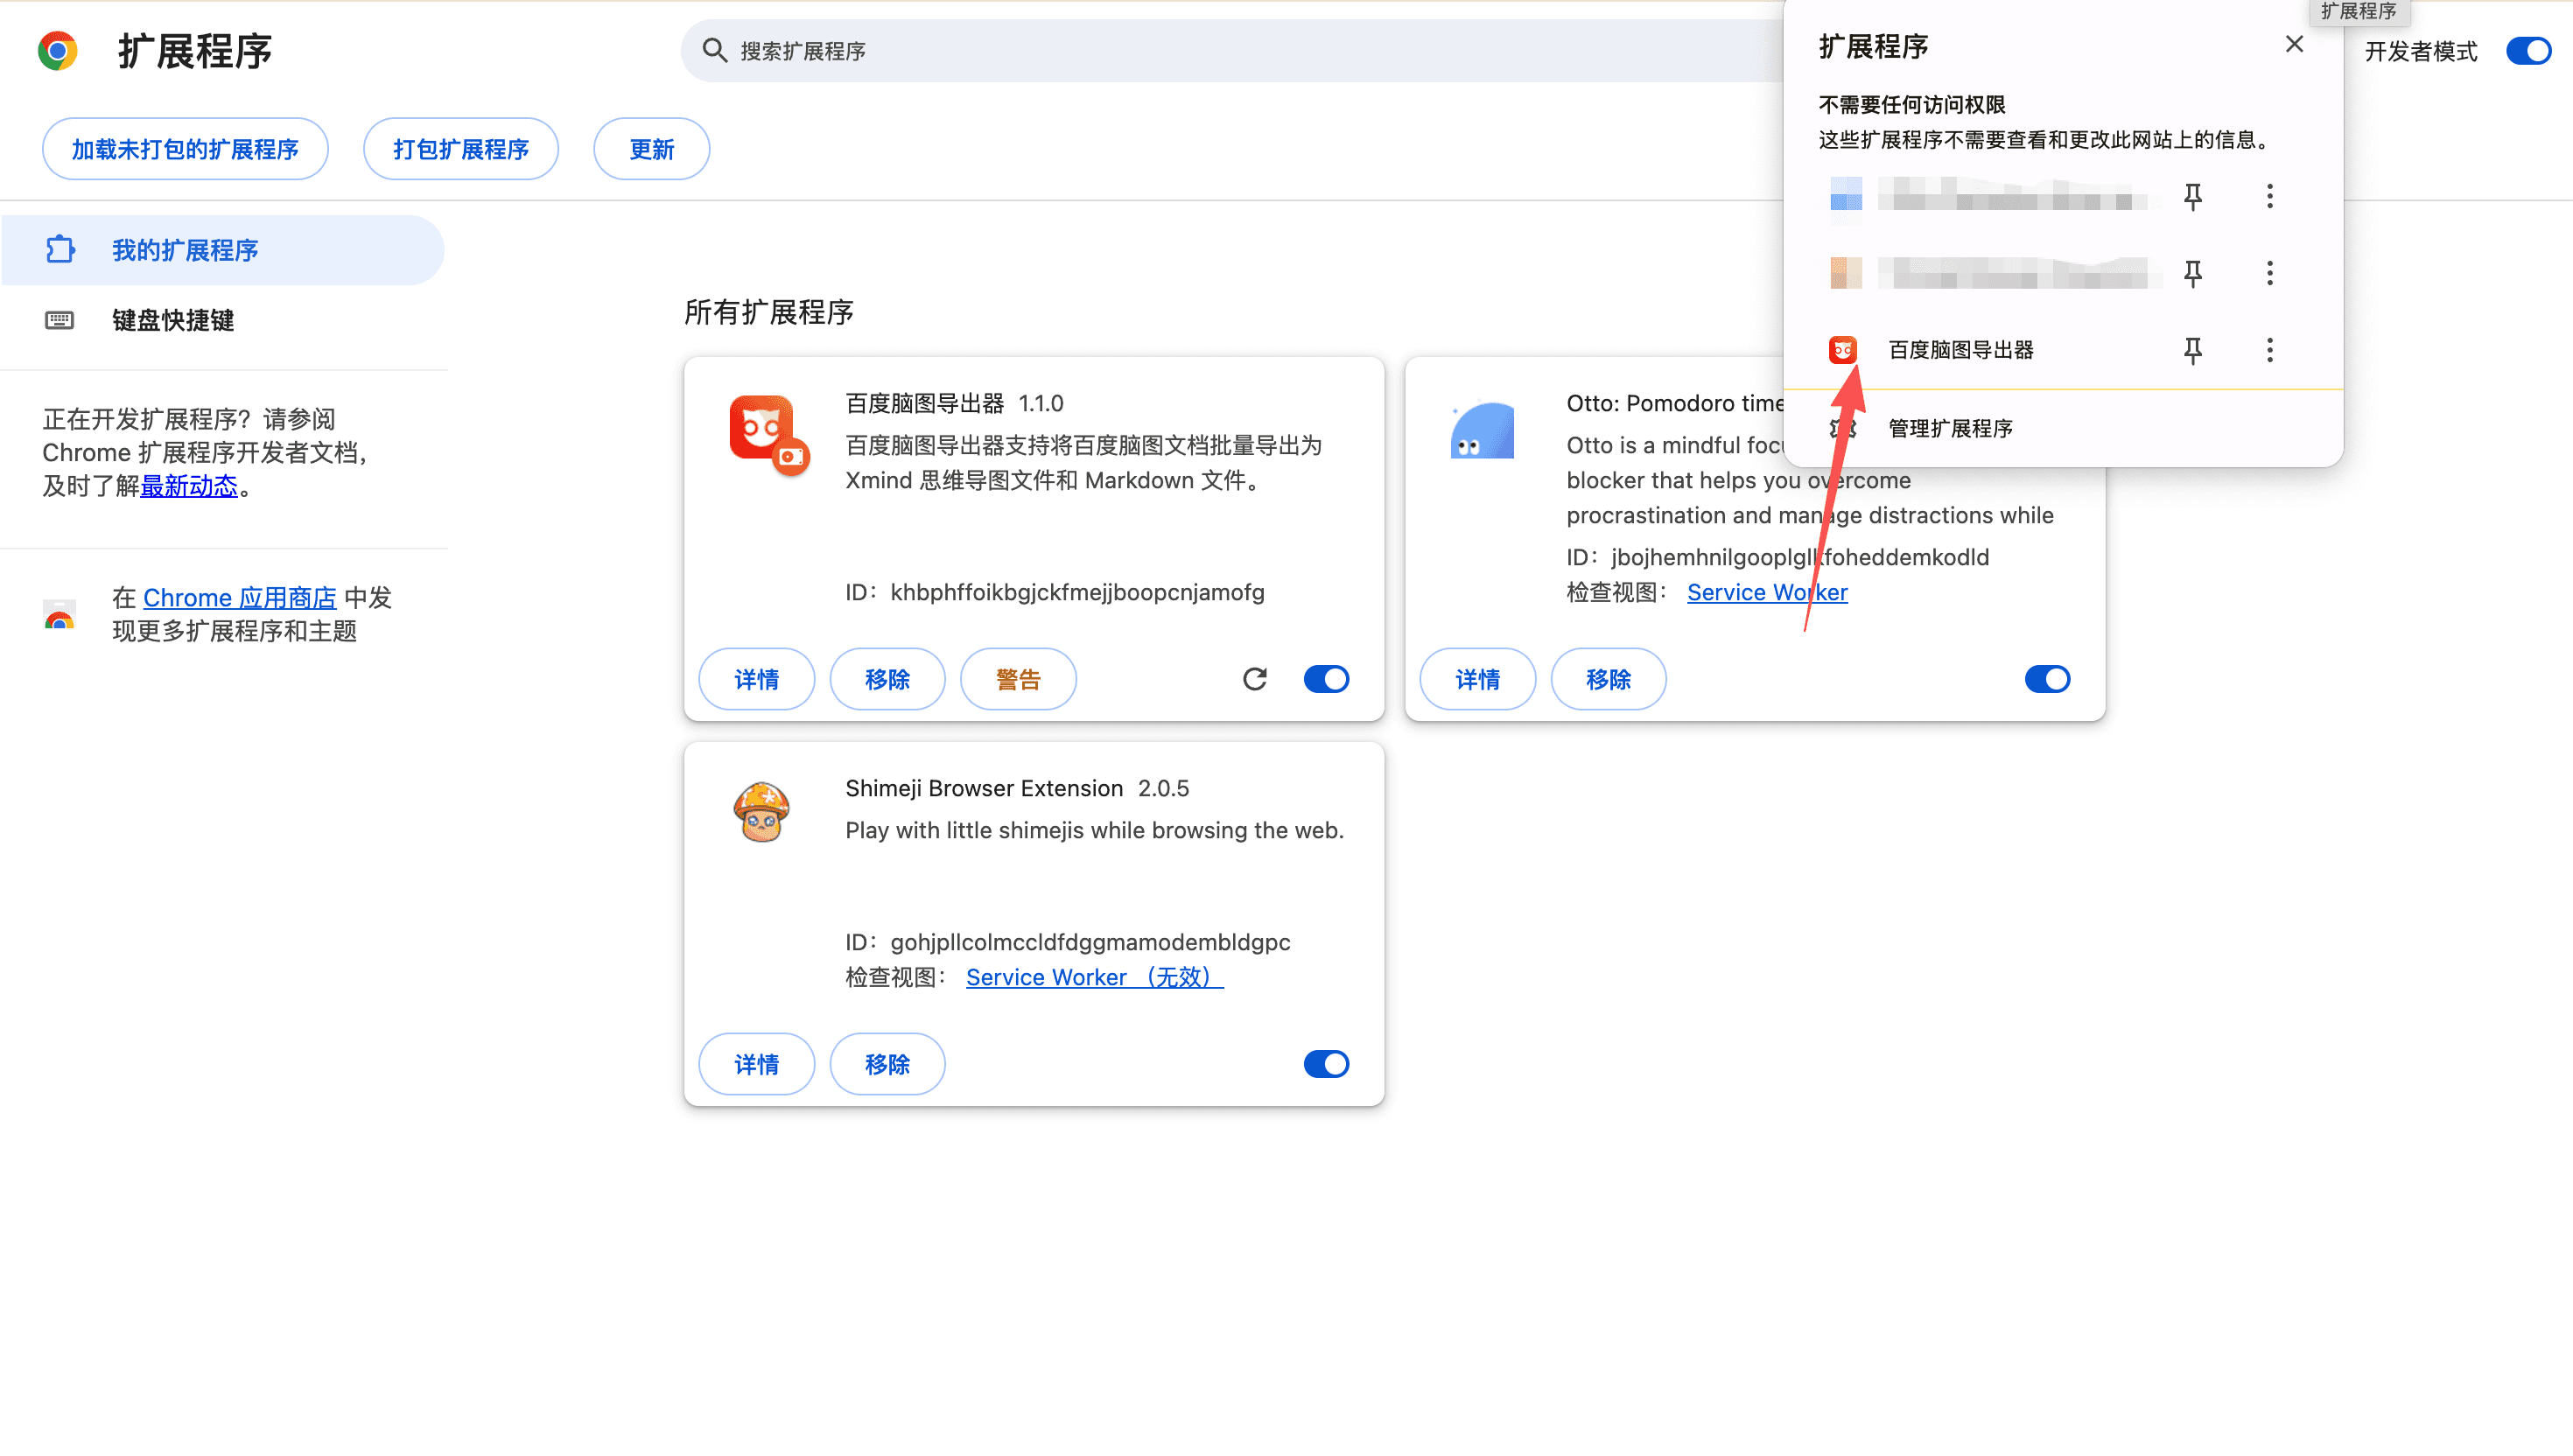Click 加载未打包的扩展程序 button
2573x1456 pixels.
pyautogui.click(x=185, y=149)
